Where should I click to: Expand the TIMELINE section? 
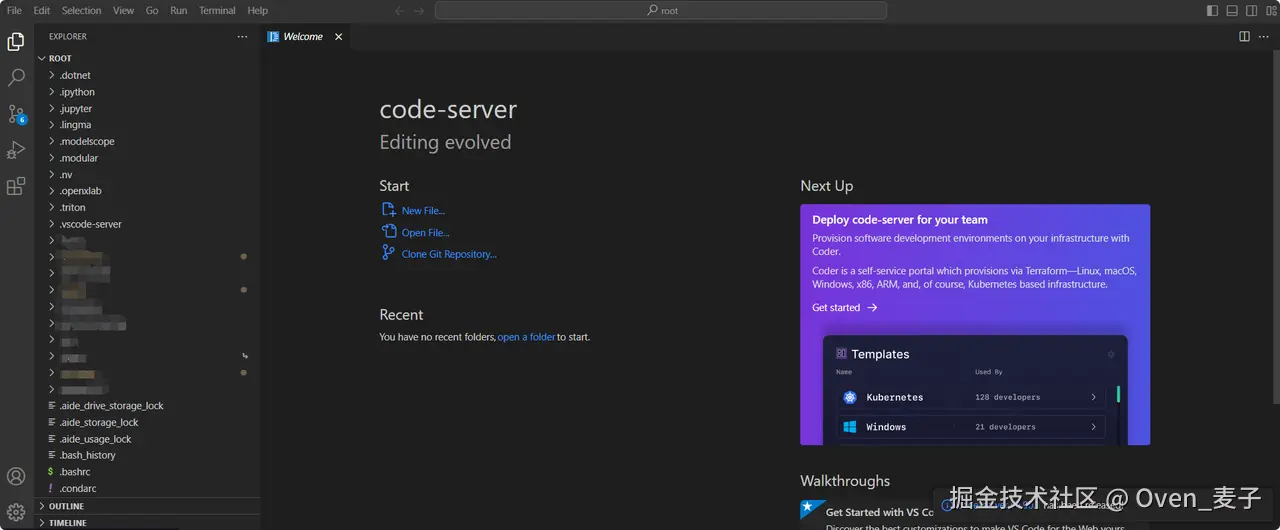[147, 522]
